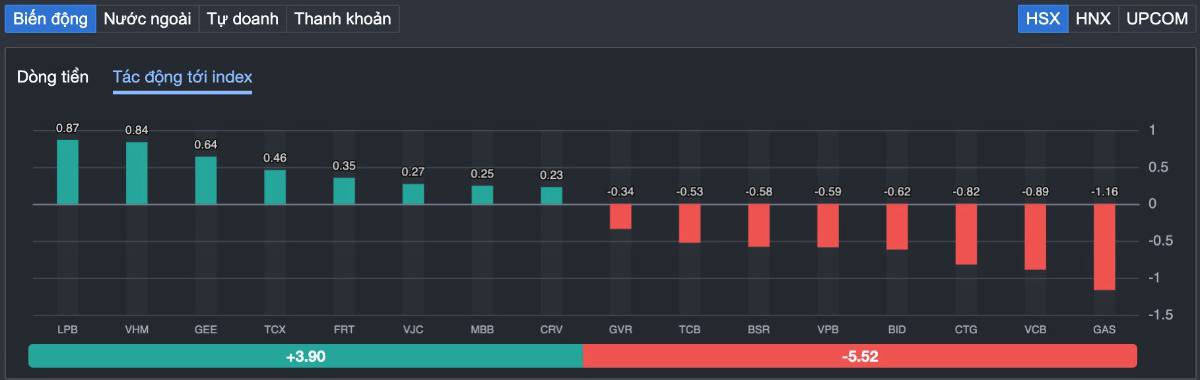This screenshot has width=1200, height=380.
Task: Click the GVR red bar
Action: (x=621, y=217)
